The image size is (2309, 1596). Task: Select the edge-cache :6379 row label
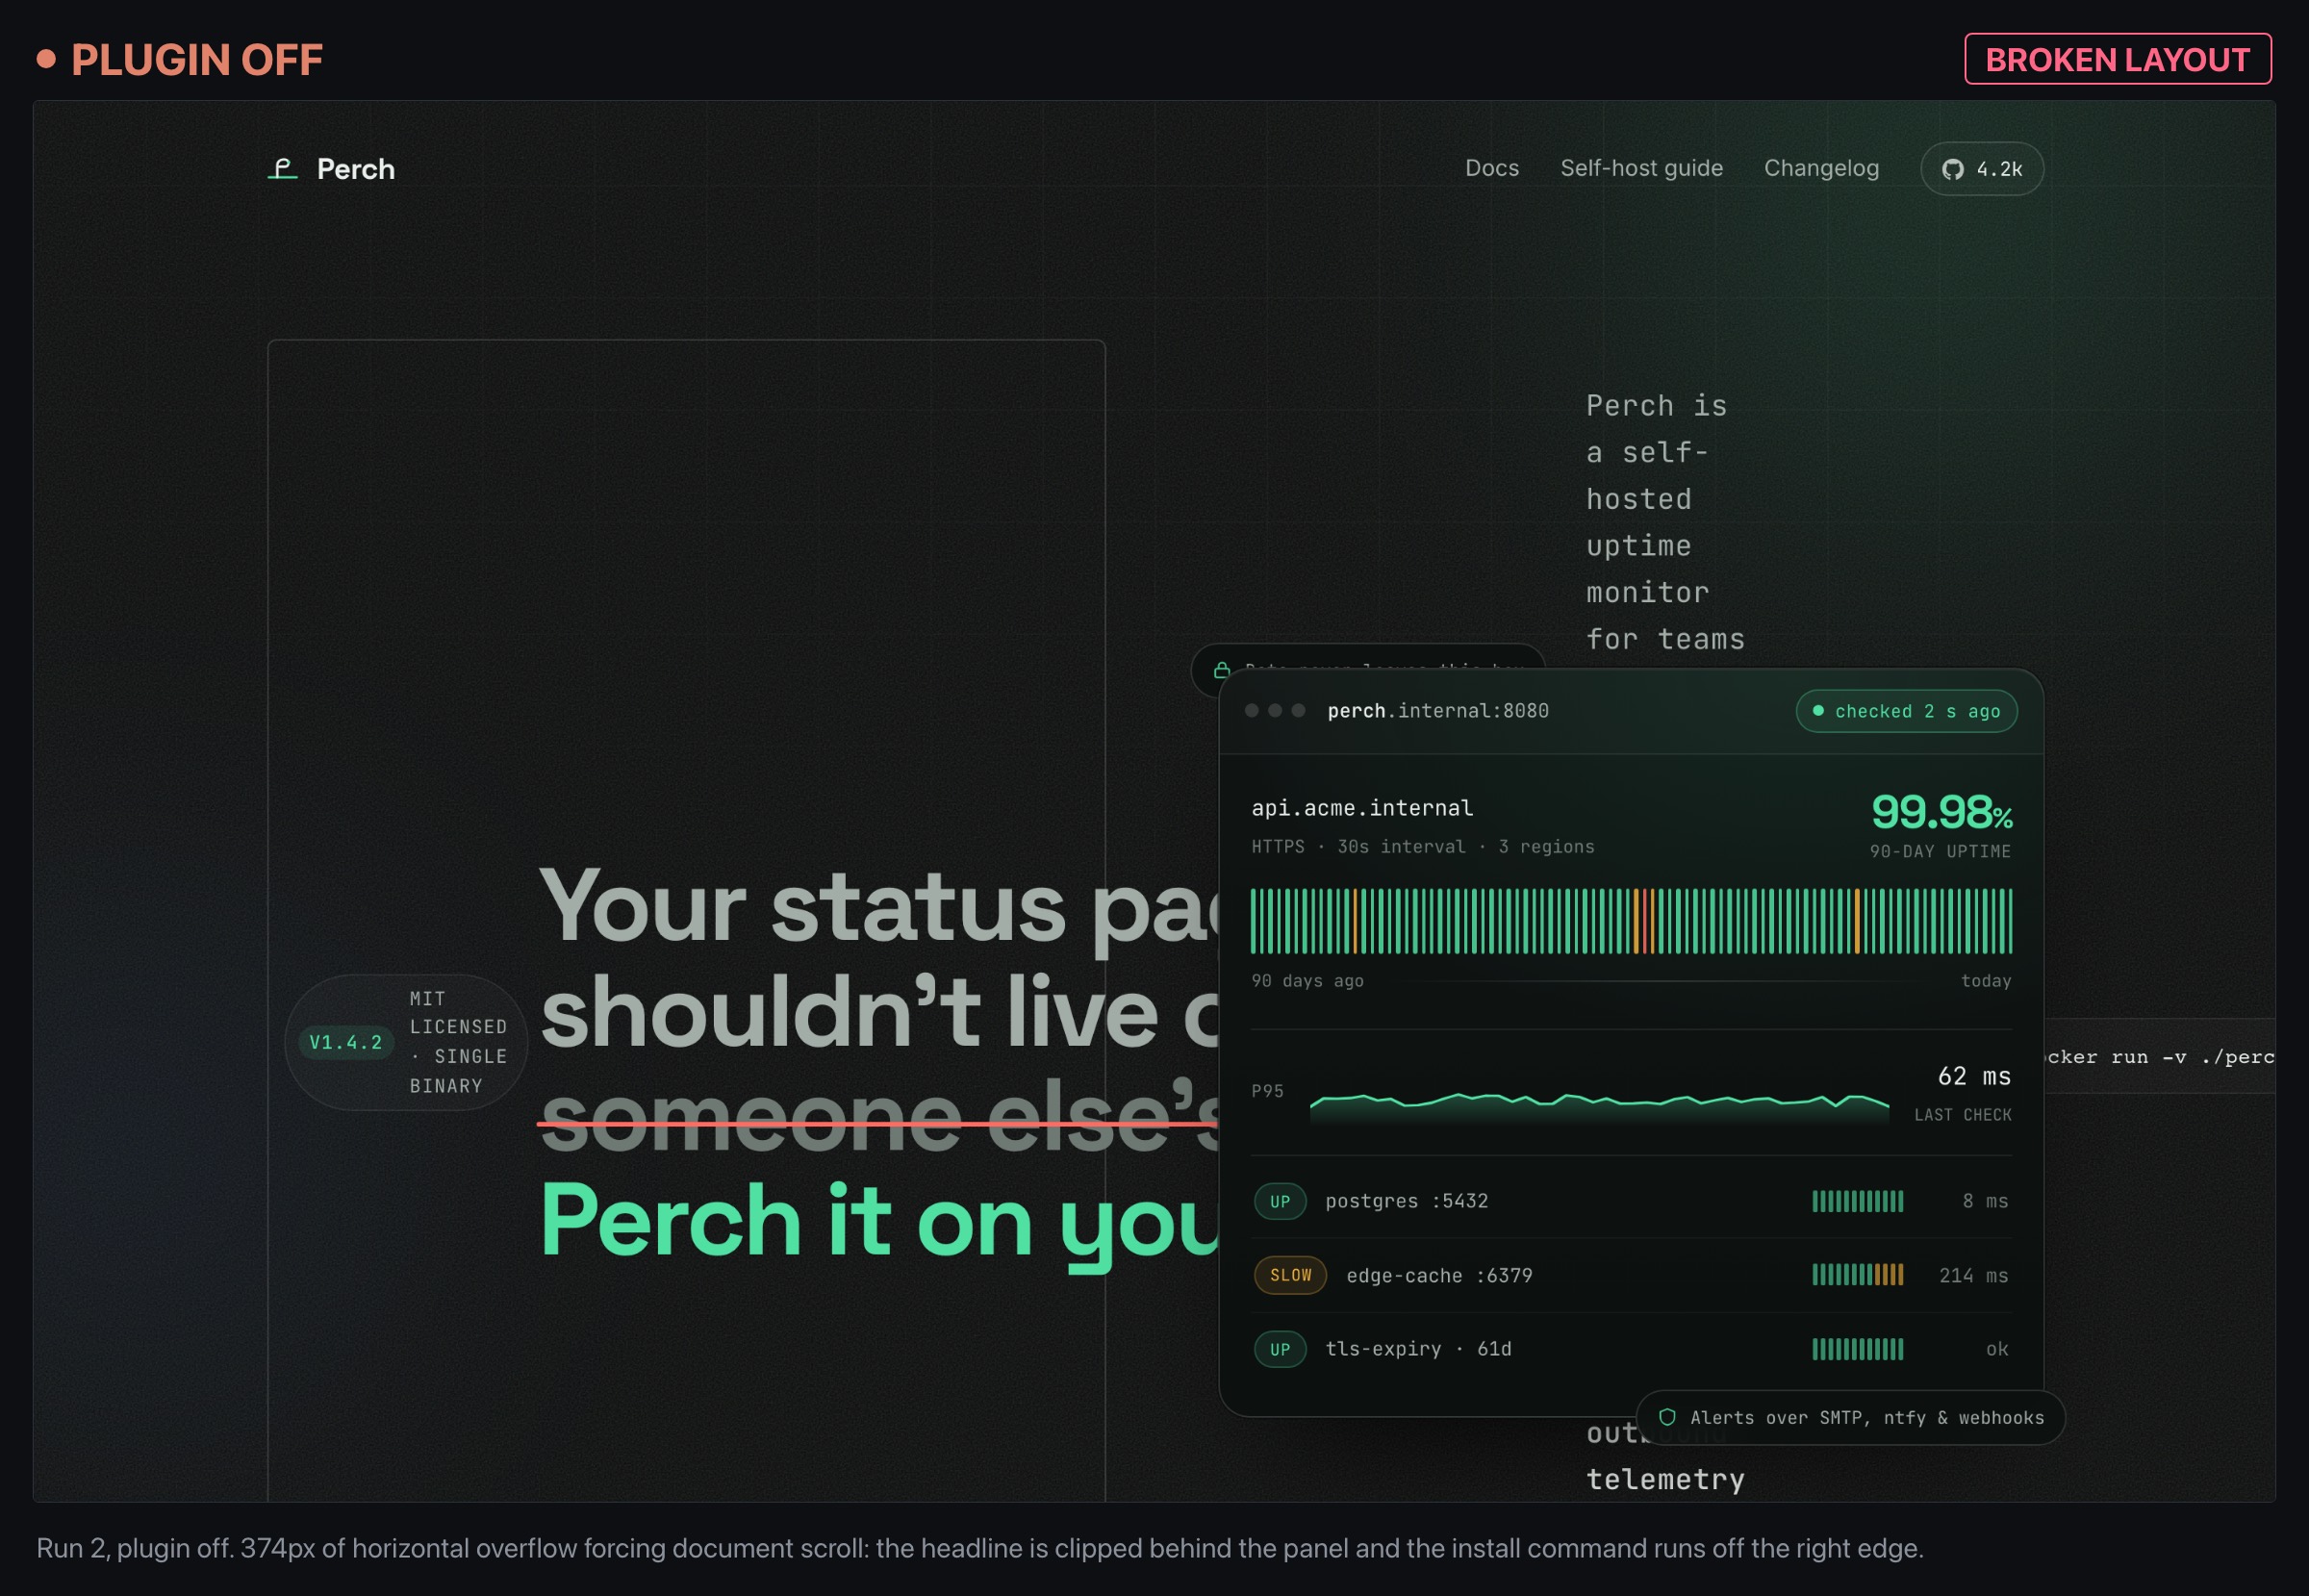[x=1439, y=1275]
